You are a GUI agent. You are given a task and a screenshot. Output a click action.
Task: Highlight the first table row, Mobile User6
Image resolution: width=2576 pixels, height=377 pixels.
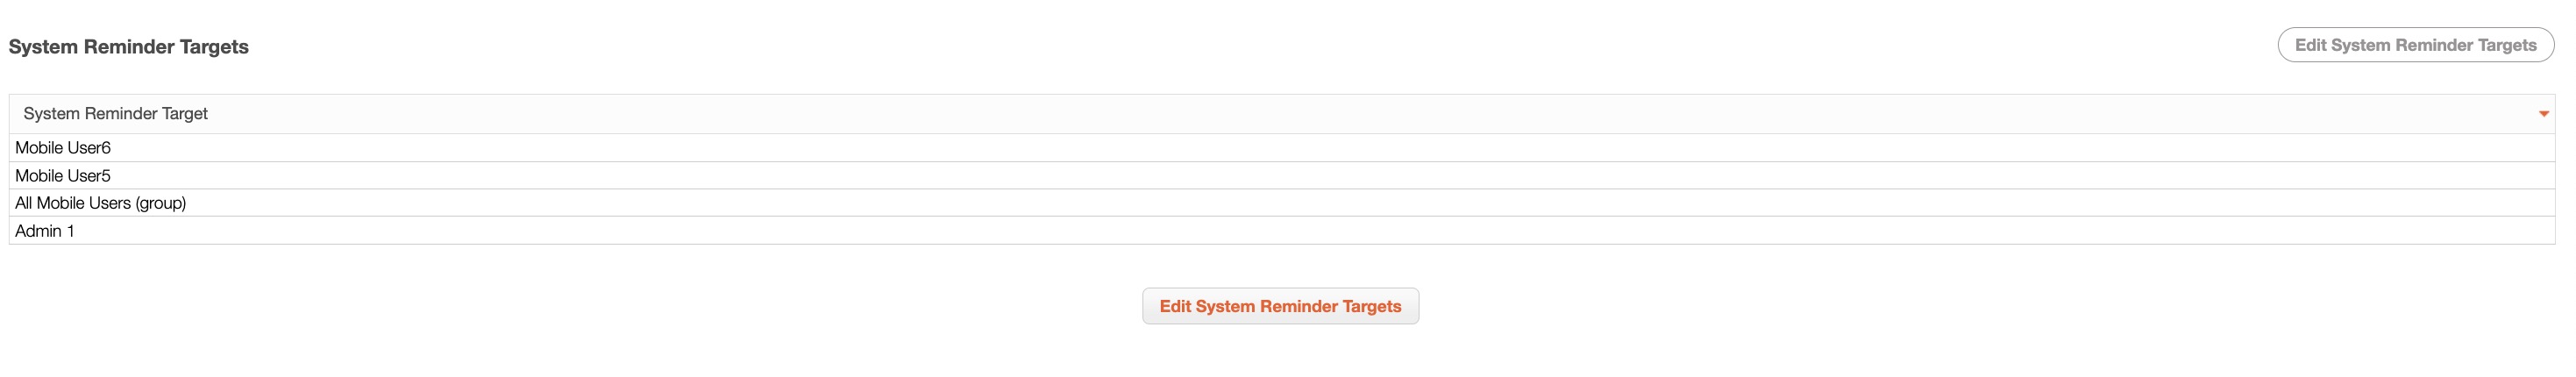click(x=1280, y=148)
